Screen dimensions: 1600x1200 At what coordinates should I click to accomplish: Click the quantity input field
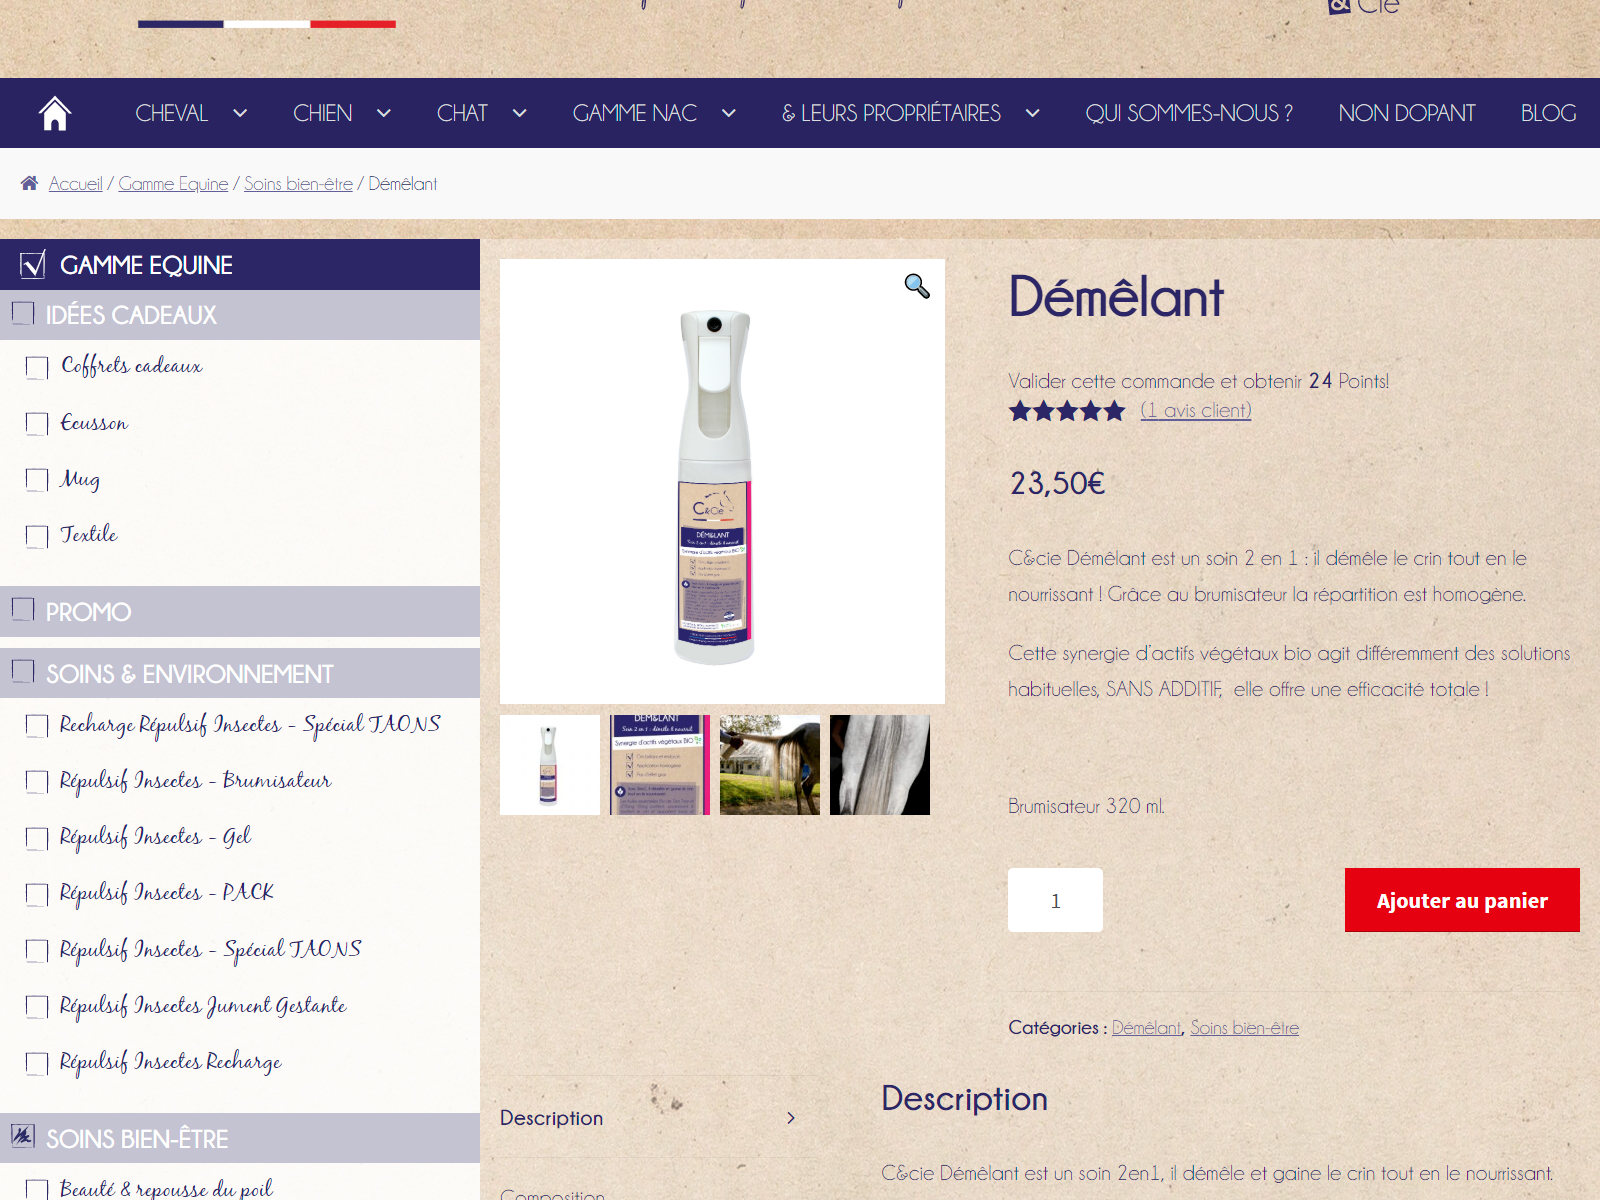(1055, 900)
